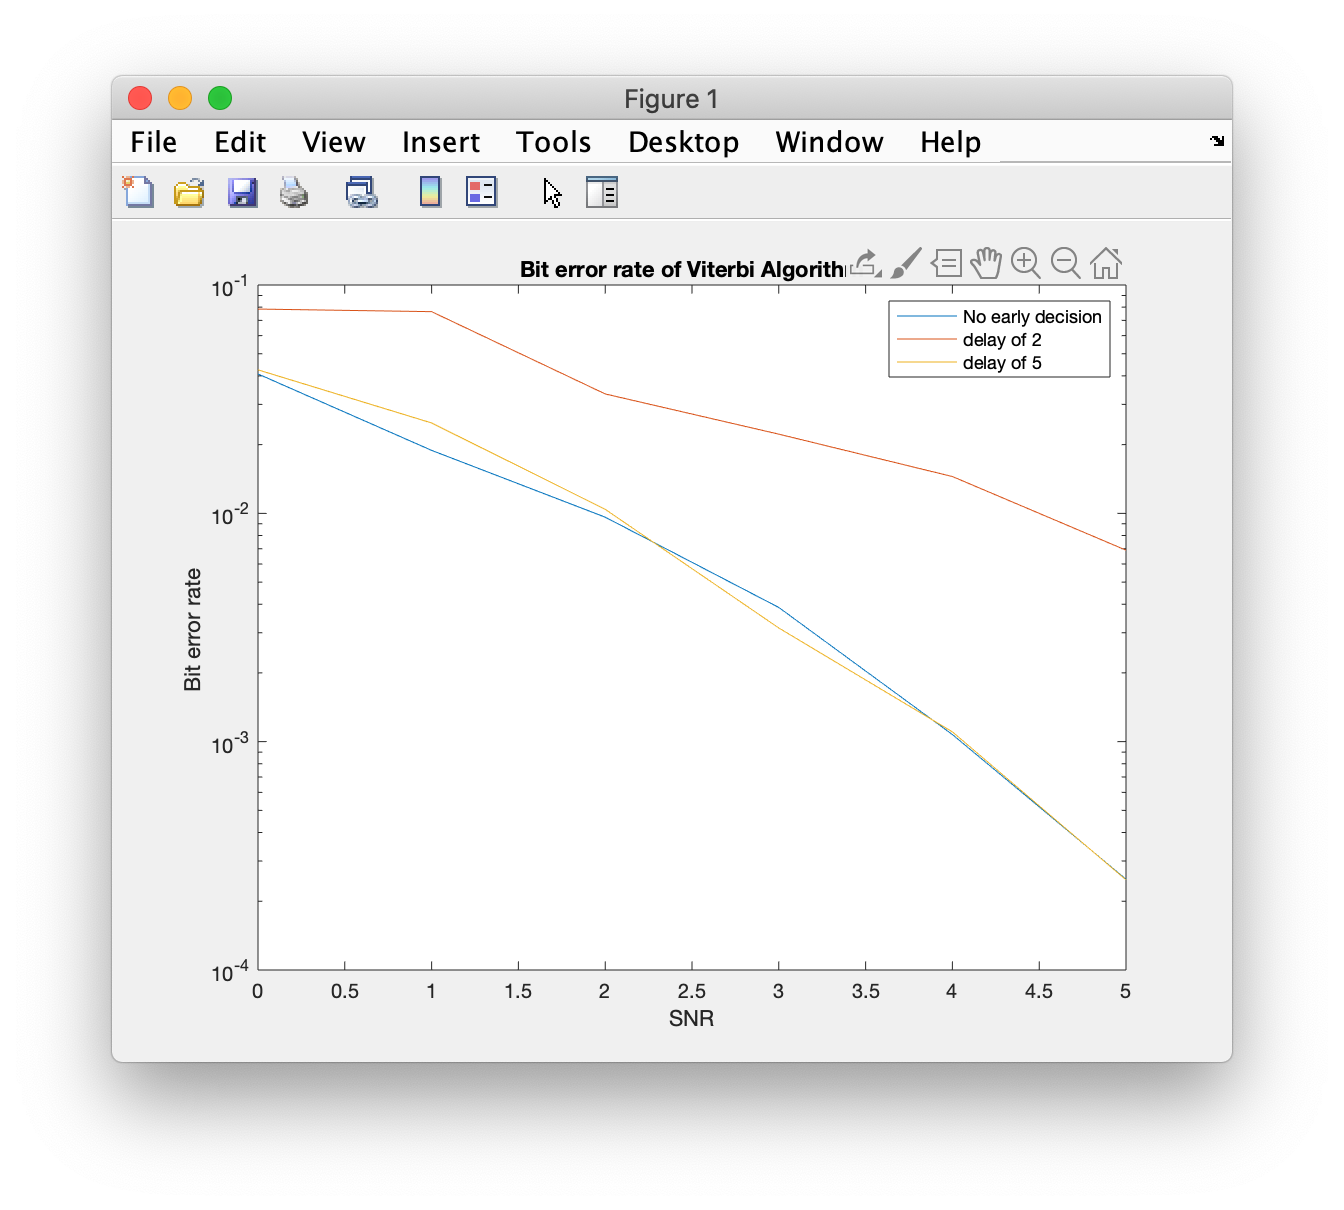Open the Help menu
Viewport: 1344px width, 1210px height.
[x=951, y=142]
